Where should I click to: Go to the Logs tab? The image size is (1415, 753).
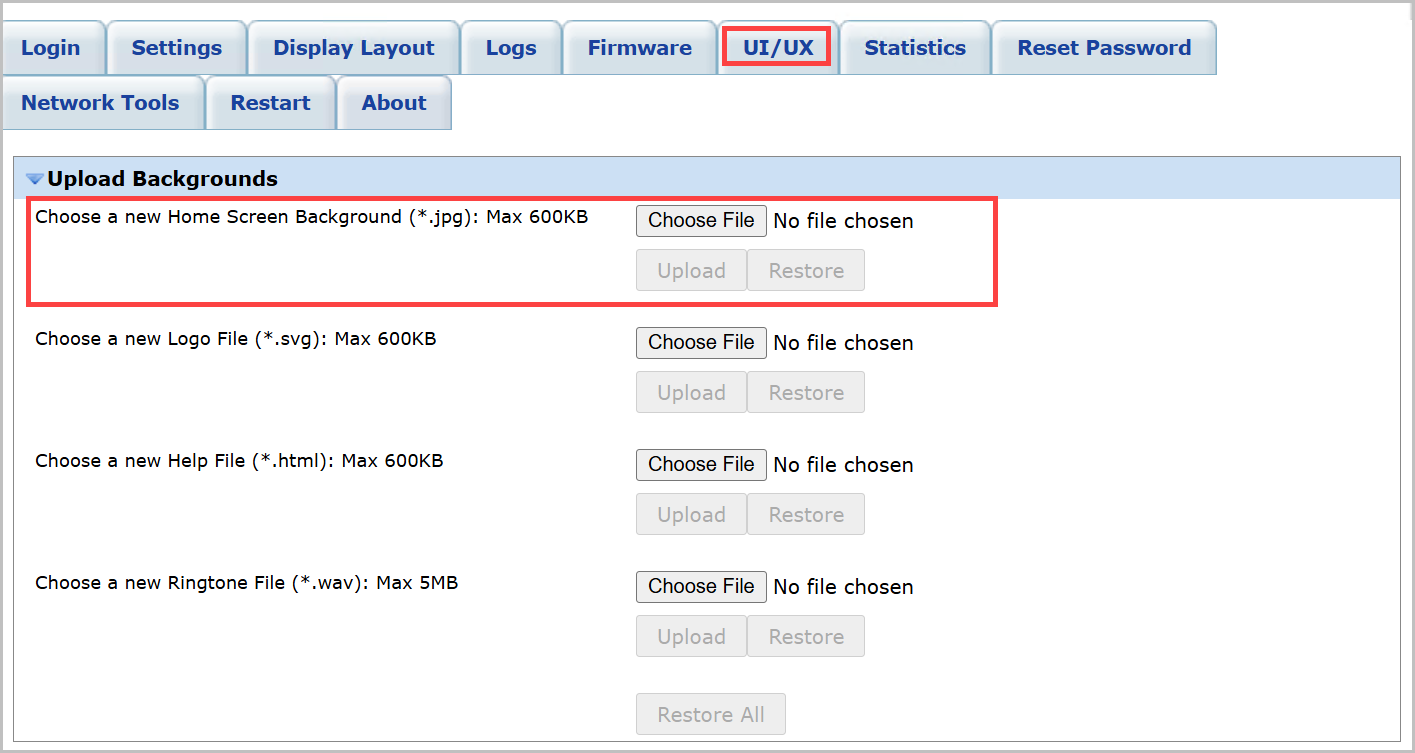coord(511,48)
